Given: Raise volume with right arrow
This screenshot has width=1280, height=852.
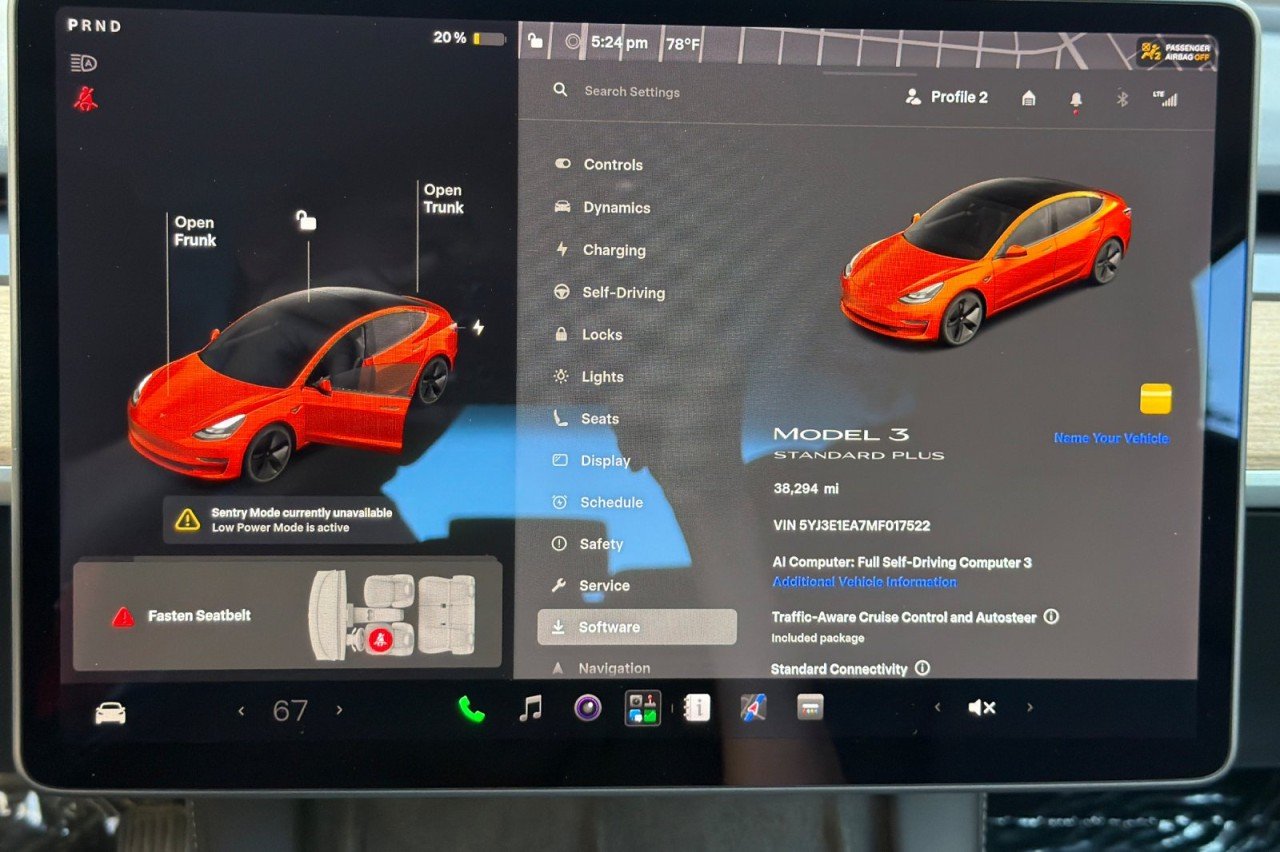Looking at the screenshot, I should (1030, 708).
